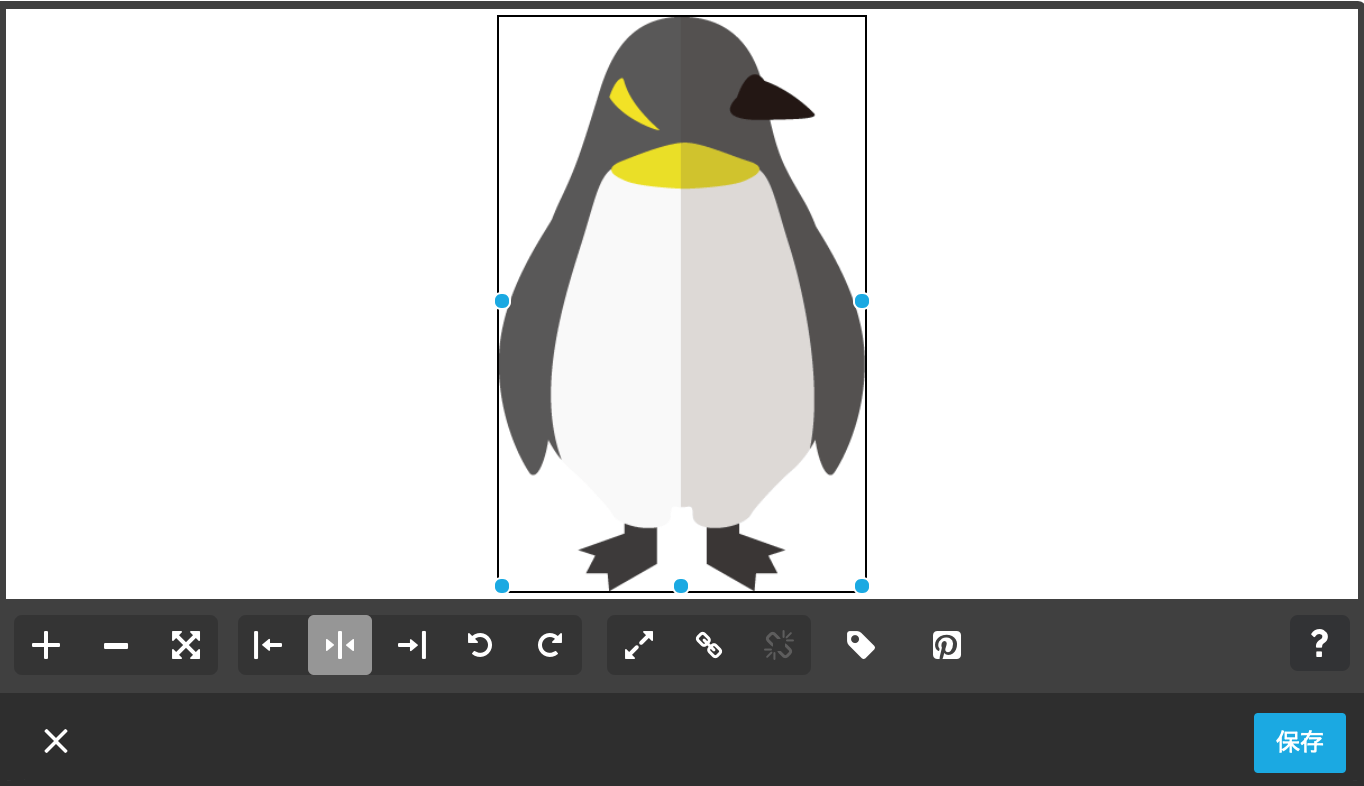Click the left middle resize handle
The height and width of the screenshot is (786, 1364).
502,301
